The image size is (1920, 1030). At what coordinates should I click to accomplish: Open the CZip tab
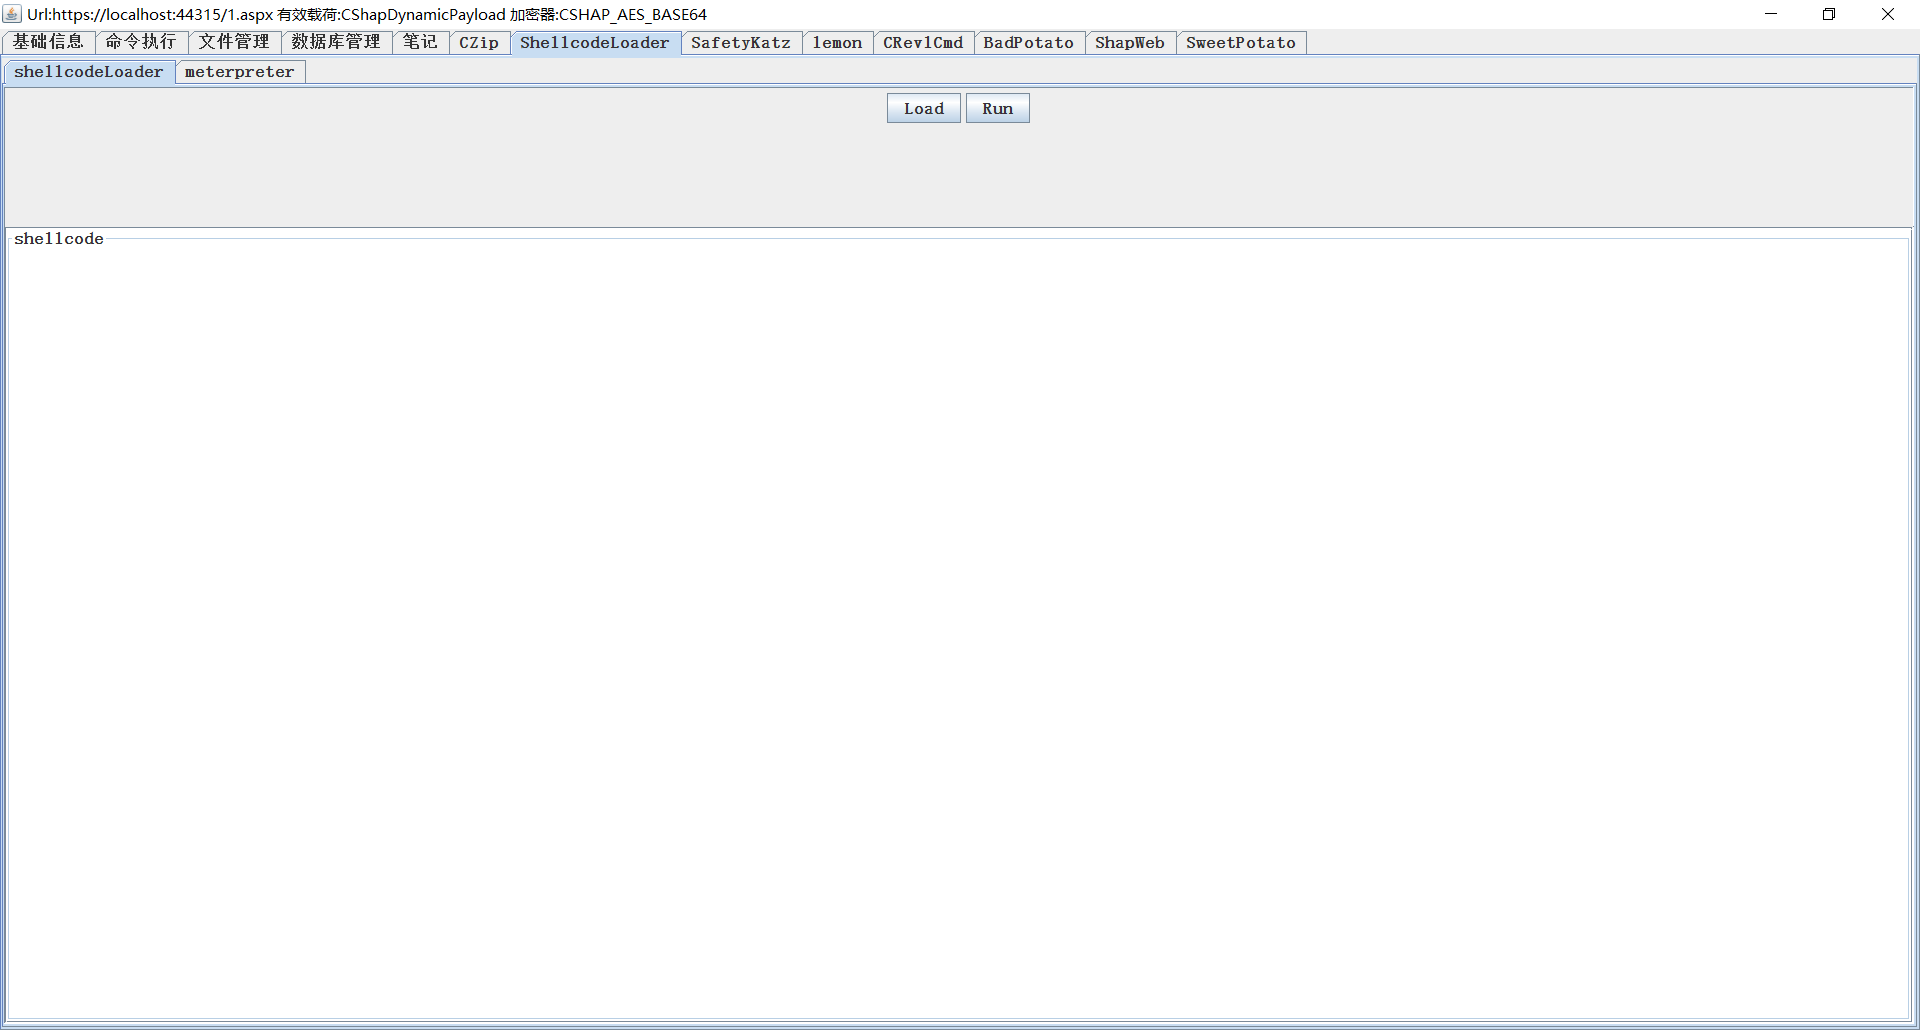tap(479, 42)
